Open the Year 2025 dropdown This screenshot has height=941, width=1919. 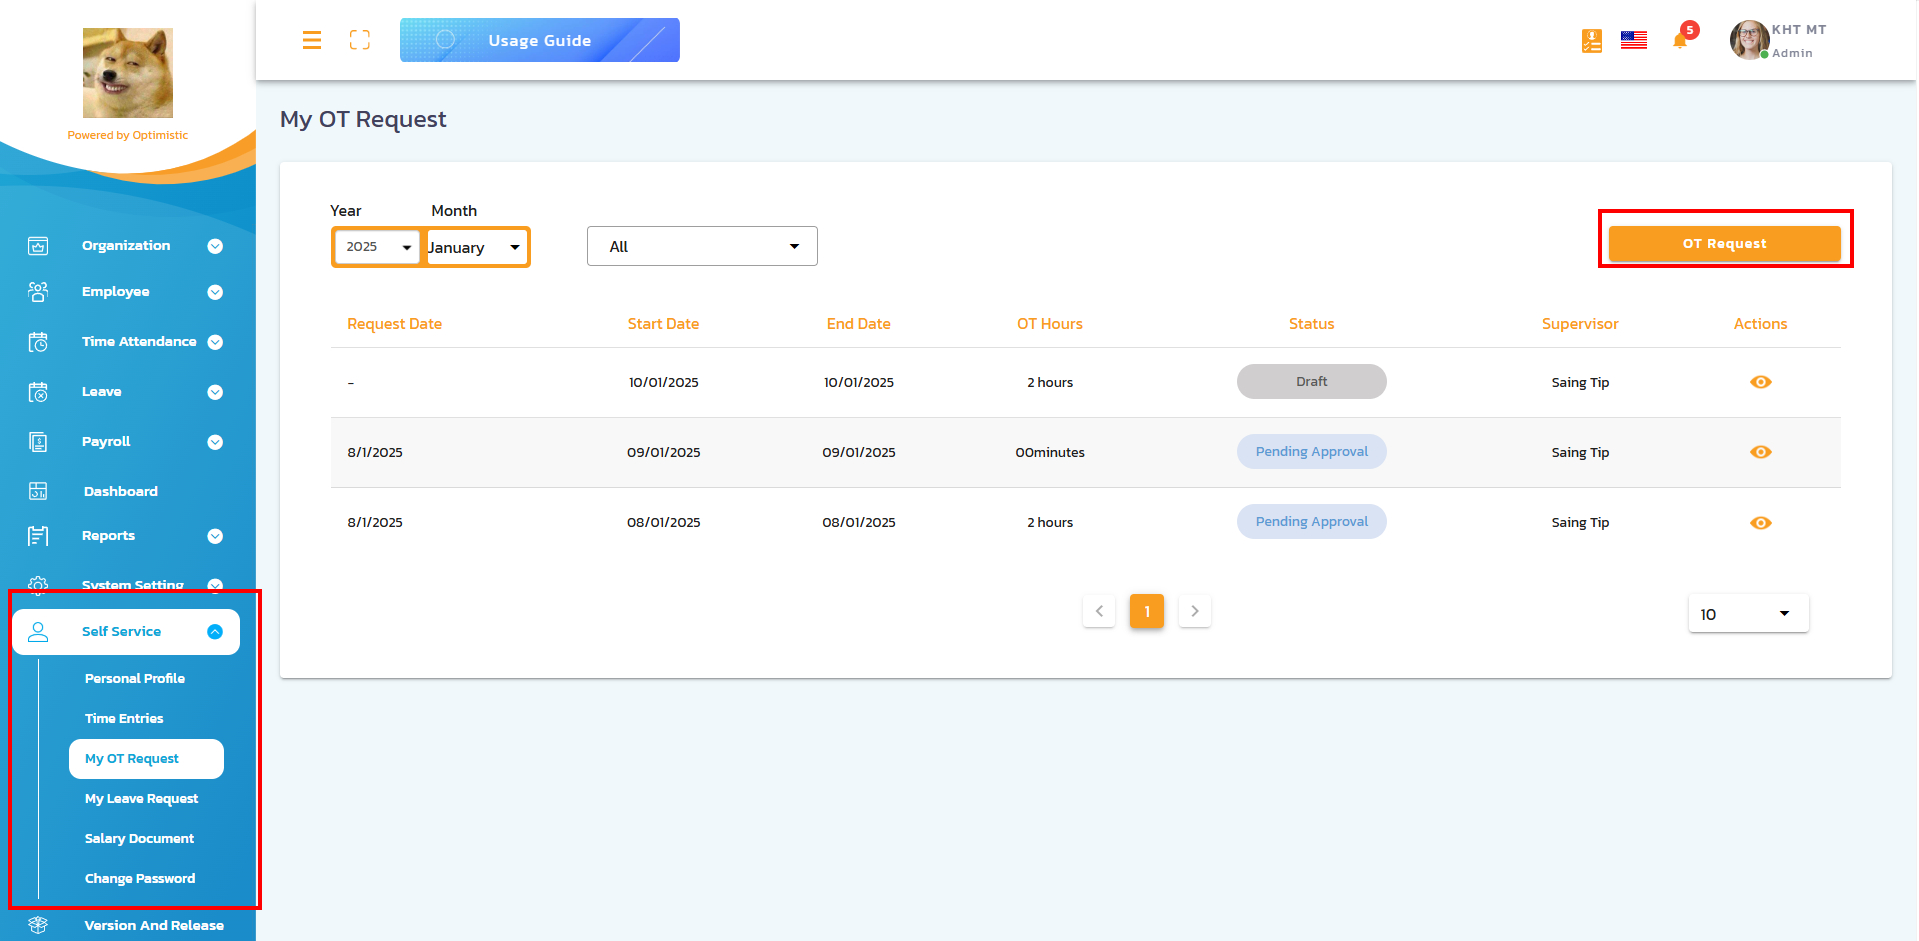click(x=377, y=247)
